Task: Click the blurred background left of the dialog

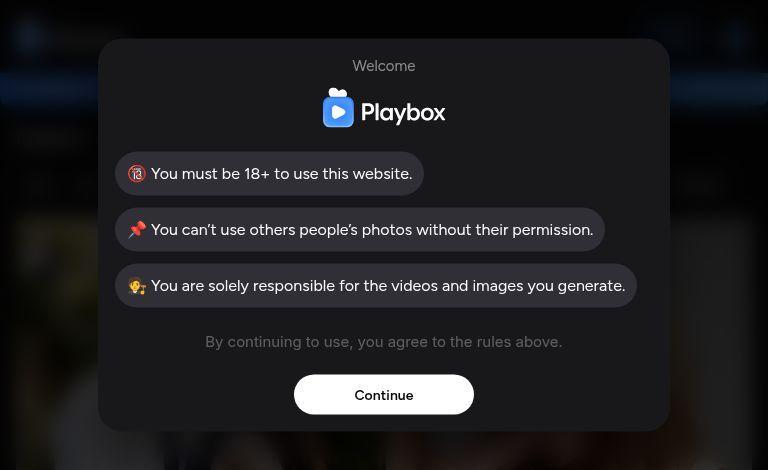Action: [x=49, y=294]
